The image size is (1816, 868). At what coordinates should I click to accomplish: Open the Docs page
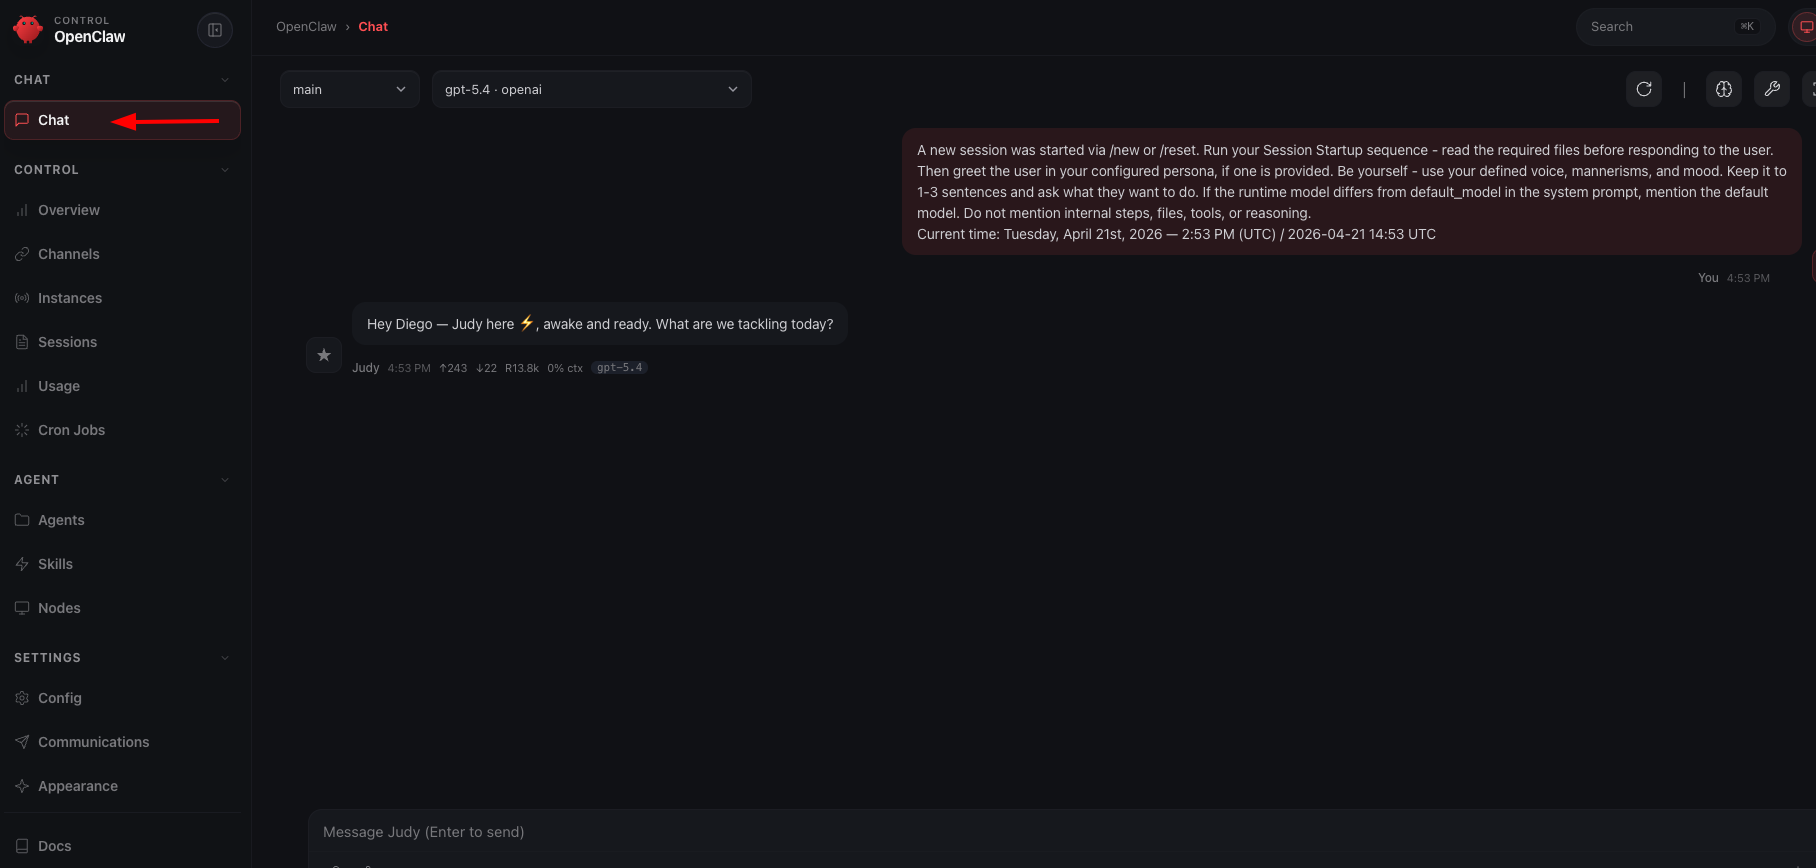click(x=54, y=846)
